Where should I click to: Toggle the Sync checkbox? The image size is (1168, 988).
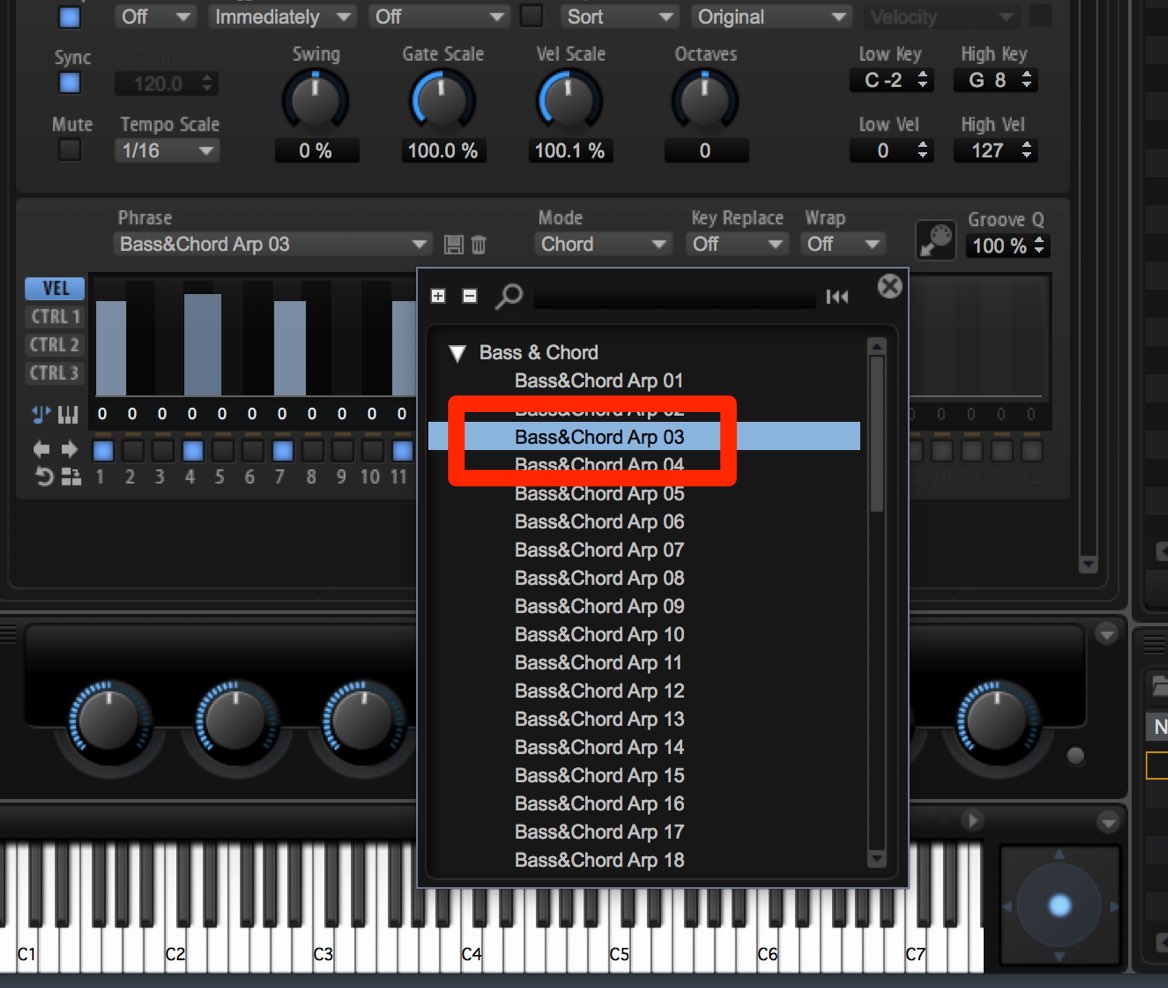point(70,83)
